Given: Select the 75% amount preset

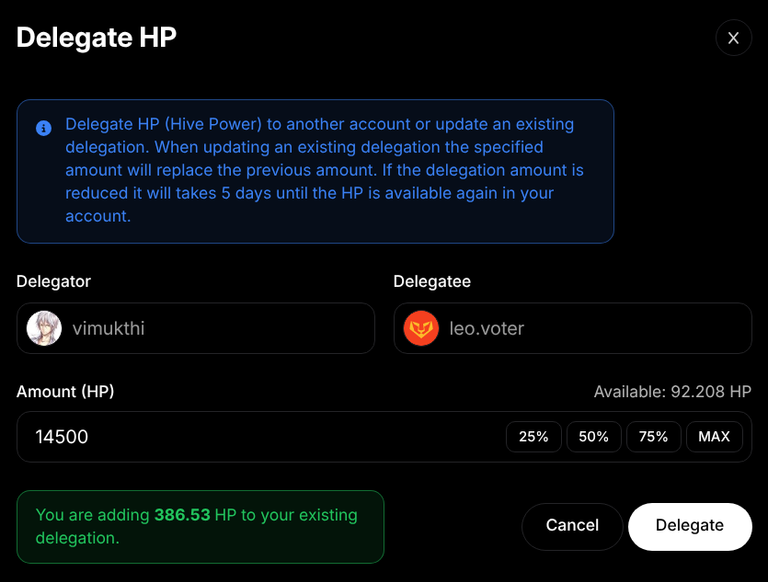Looking at the screenshot, I should click(653, 436).
